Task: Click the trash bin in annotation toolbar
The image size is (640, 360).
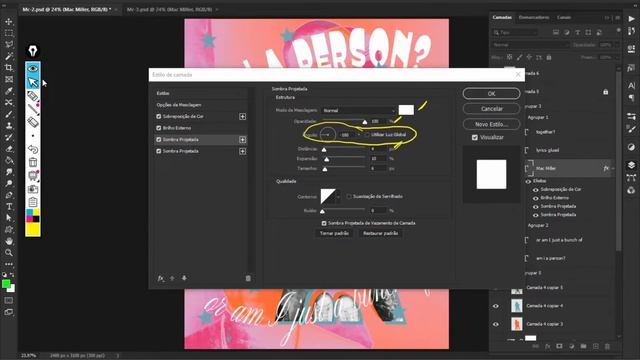Action: point(33,162)
